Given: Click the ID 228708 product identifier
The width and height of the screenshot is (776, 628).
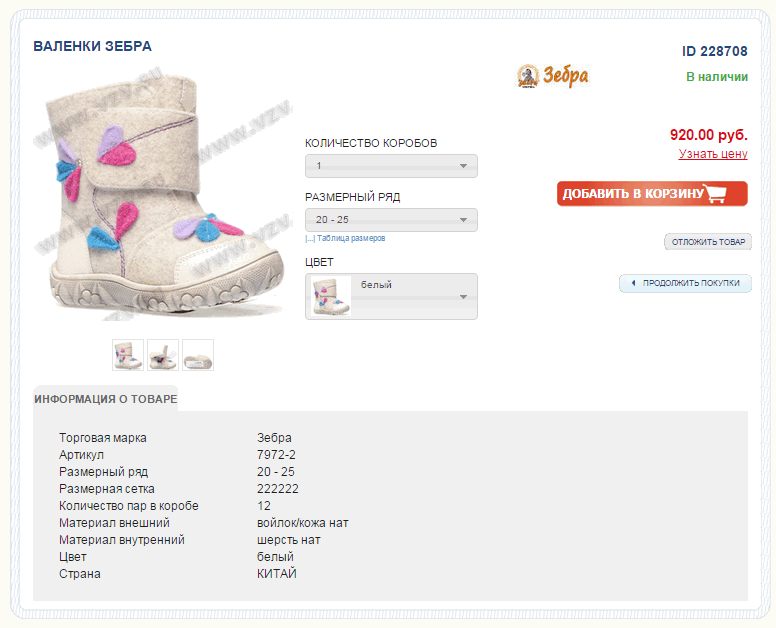Looking at the screenshot, I should click(x=714, y=51).
